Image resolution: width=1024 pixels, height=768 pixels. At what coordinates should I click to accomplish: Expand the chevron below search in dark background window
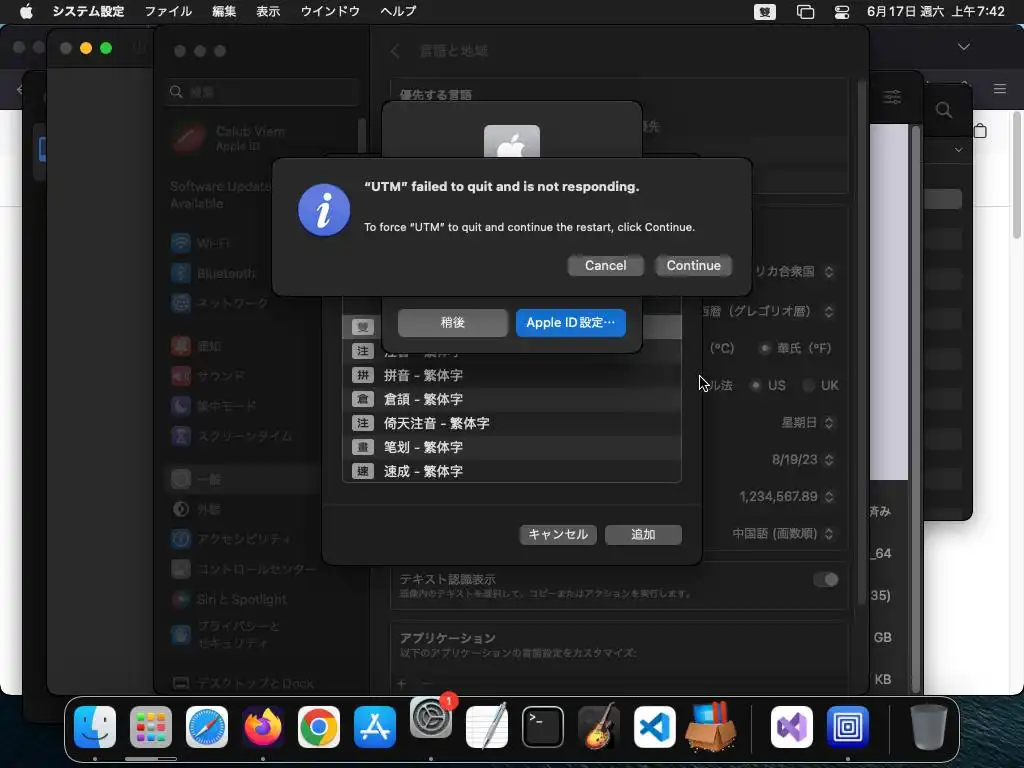pyautogui.click(x=958, y=150)
